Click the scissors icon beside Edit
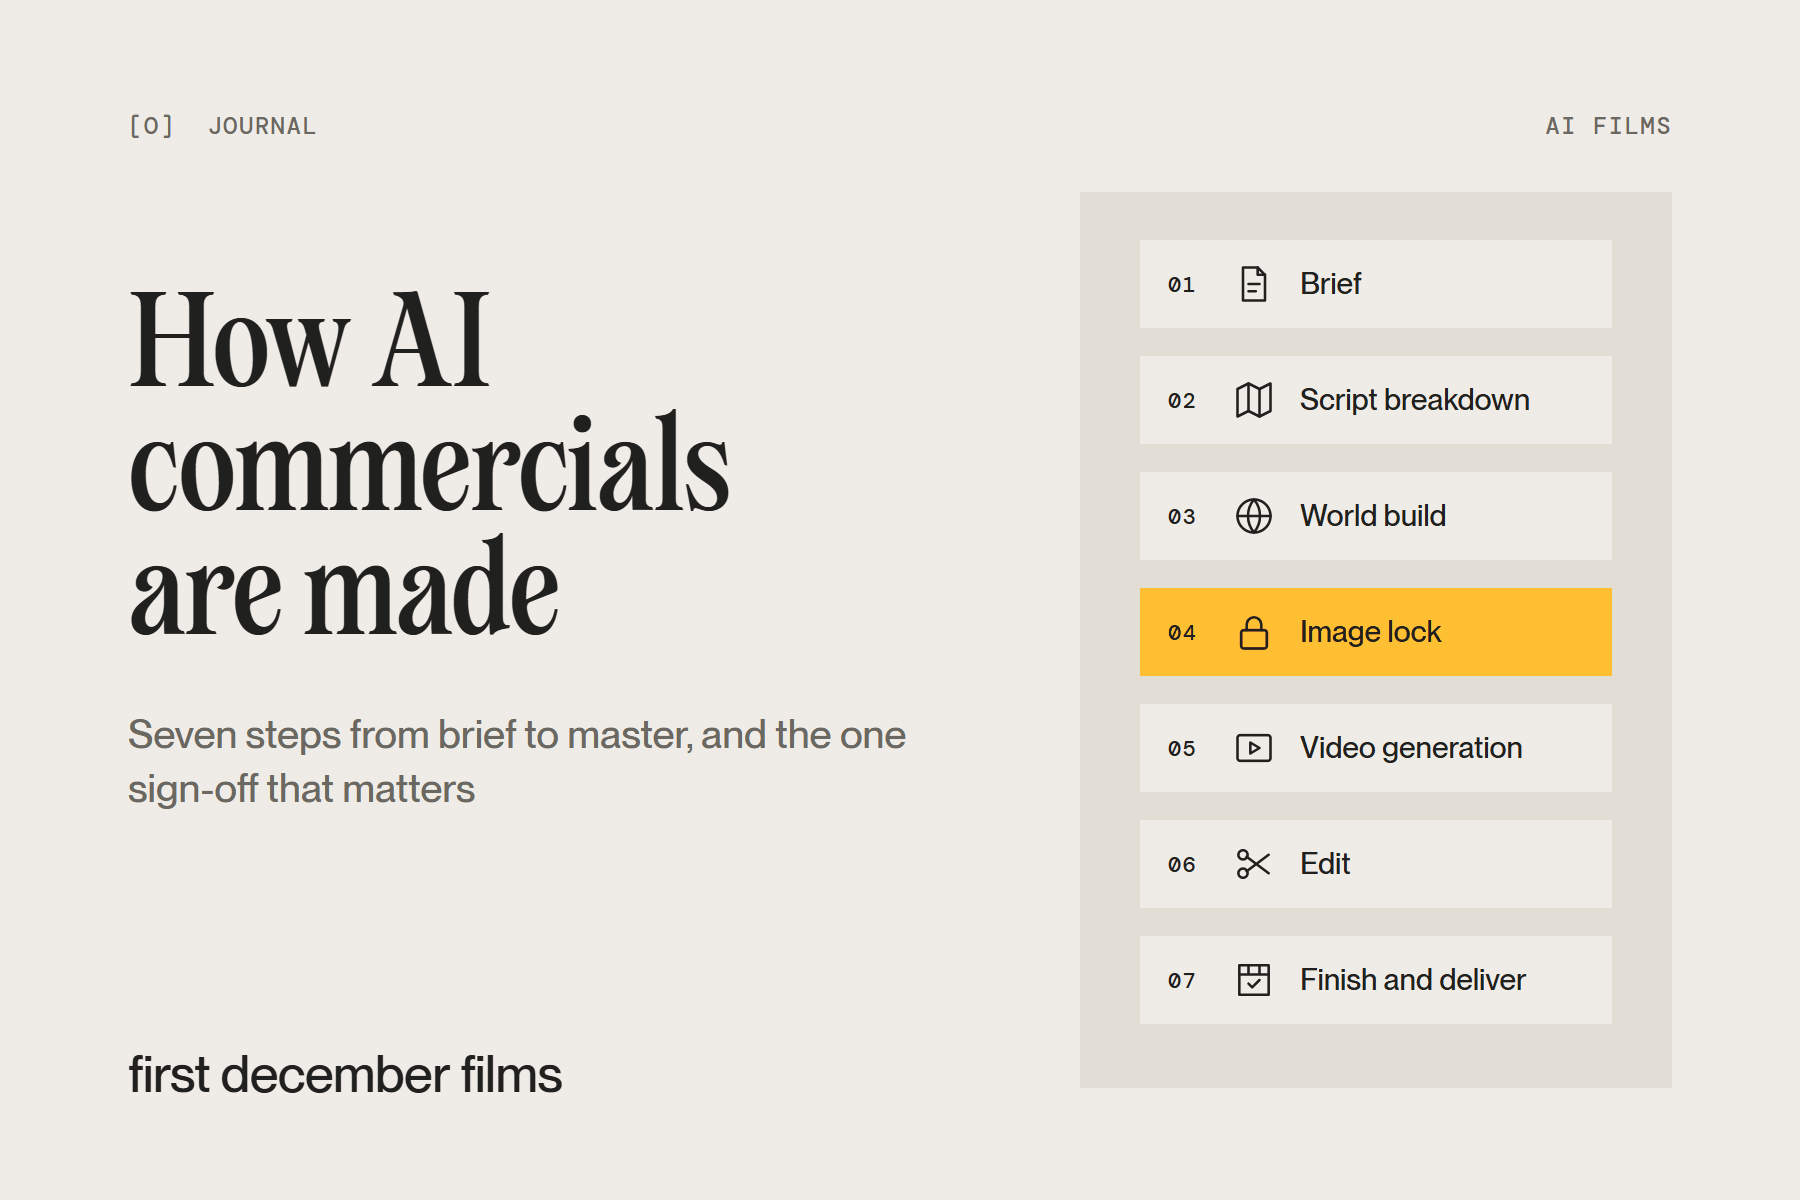Image resolution: width=1800 pixels, height=1200 pixels. click(1253, 864)
